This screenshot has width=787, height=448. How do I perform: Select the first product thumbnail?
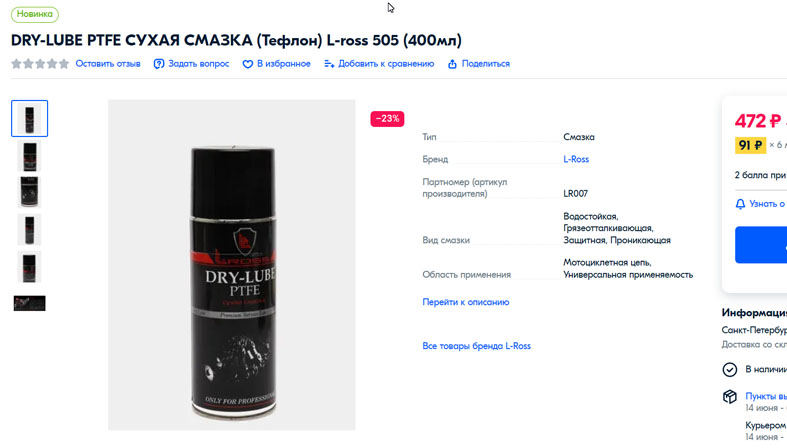pos(30,118)
